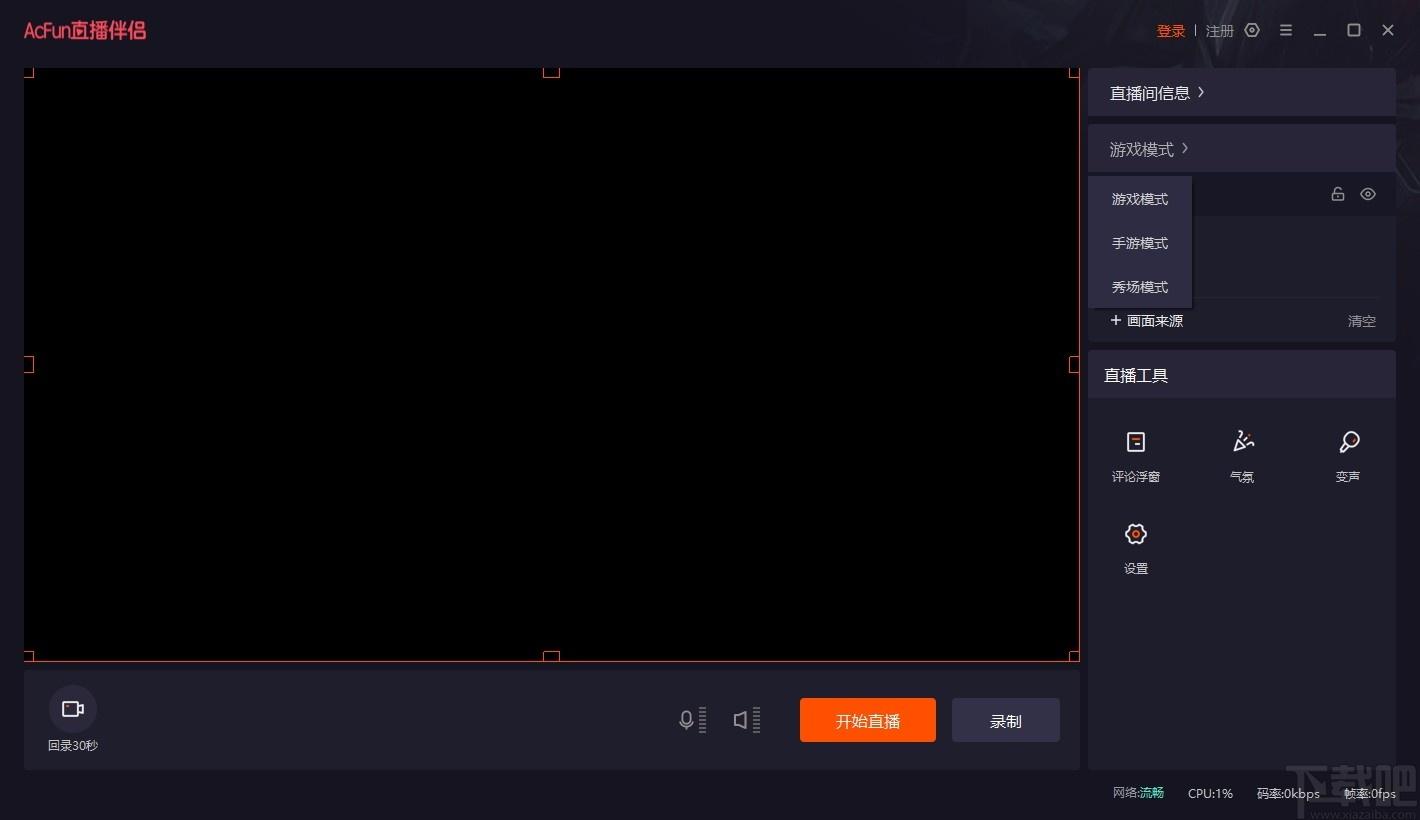Image resolution: width=1420 pixels, height=820 pixels.
Task: Select 秀场模式 from the mode list
Action: 1140,287
